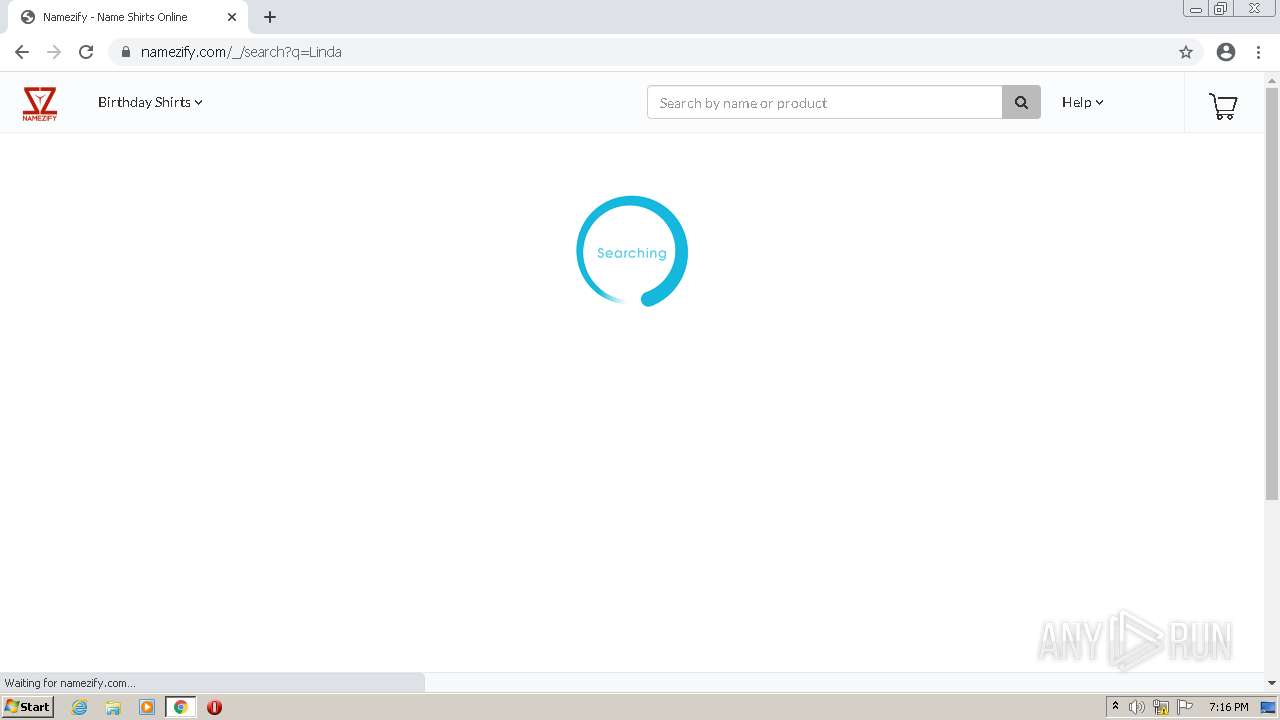Open a new browser tab
The image size is (1280, 720).
[x=270, y=17]
